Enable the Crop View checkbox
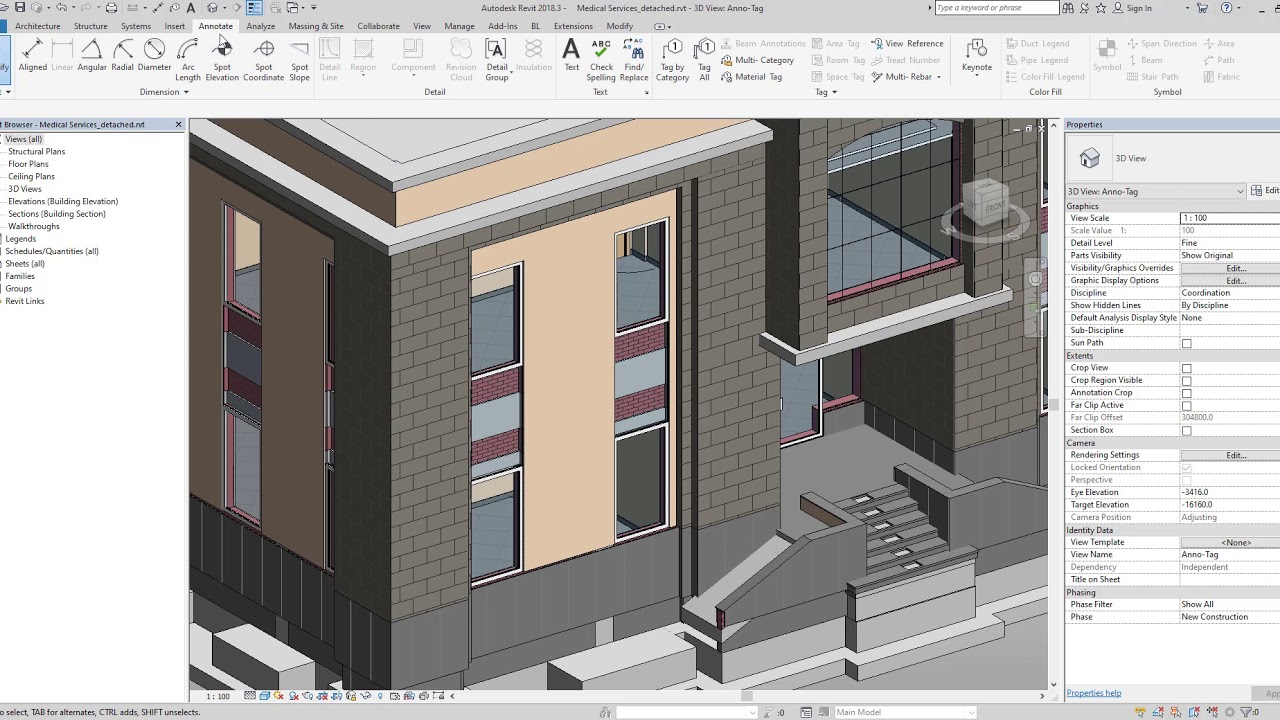Image resolution: width=1280 pixels, height=720 pixels. click(x=1187, y=368)
